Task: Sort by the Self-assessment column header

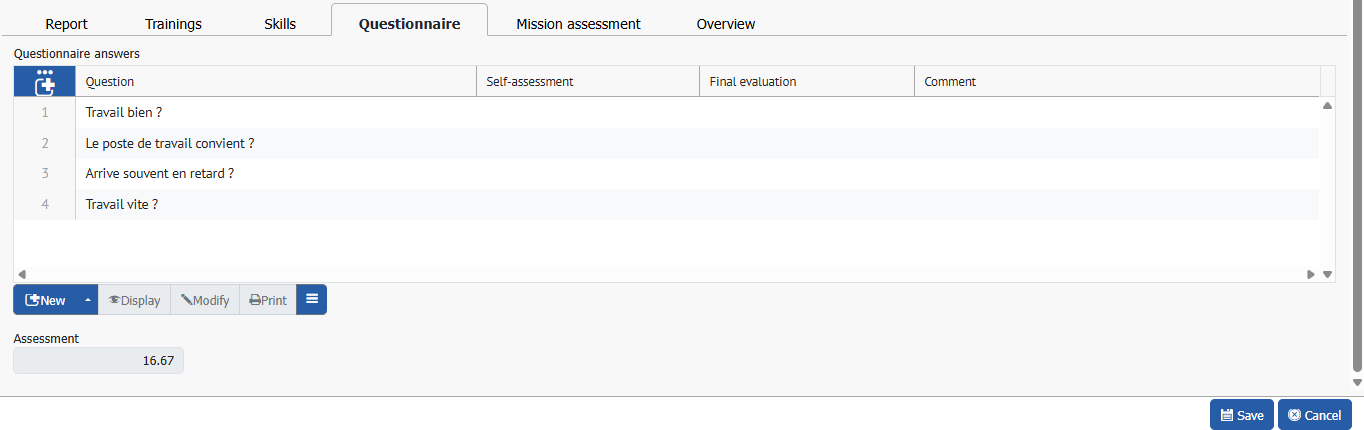Action: pos(586,82)
